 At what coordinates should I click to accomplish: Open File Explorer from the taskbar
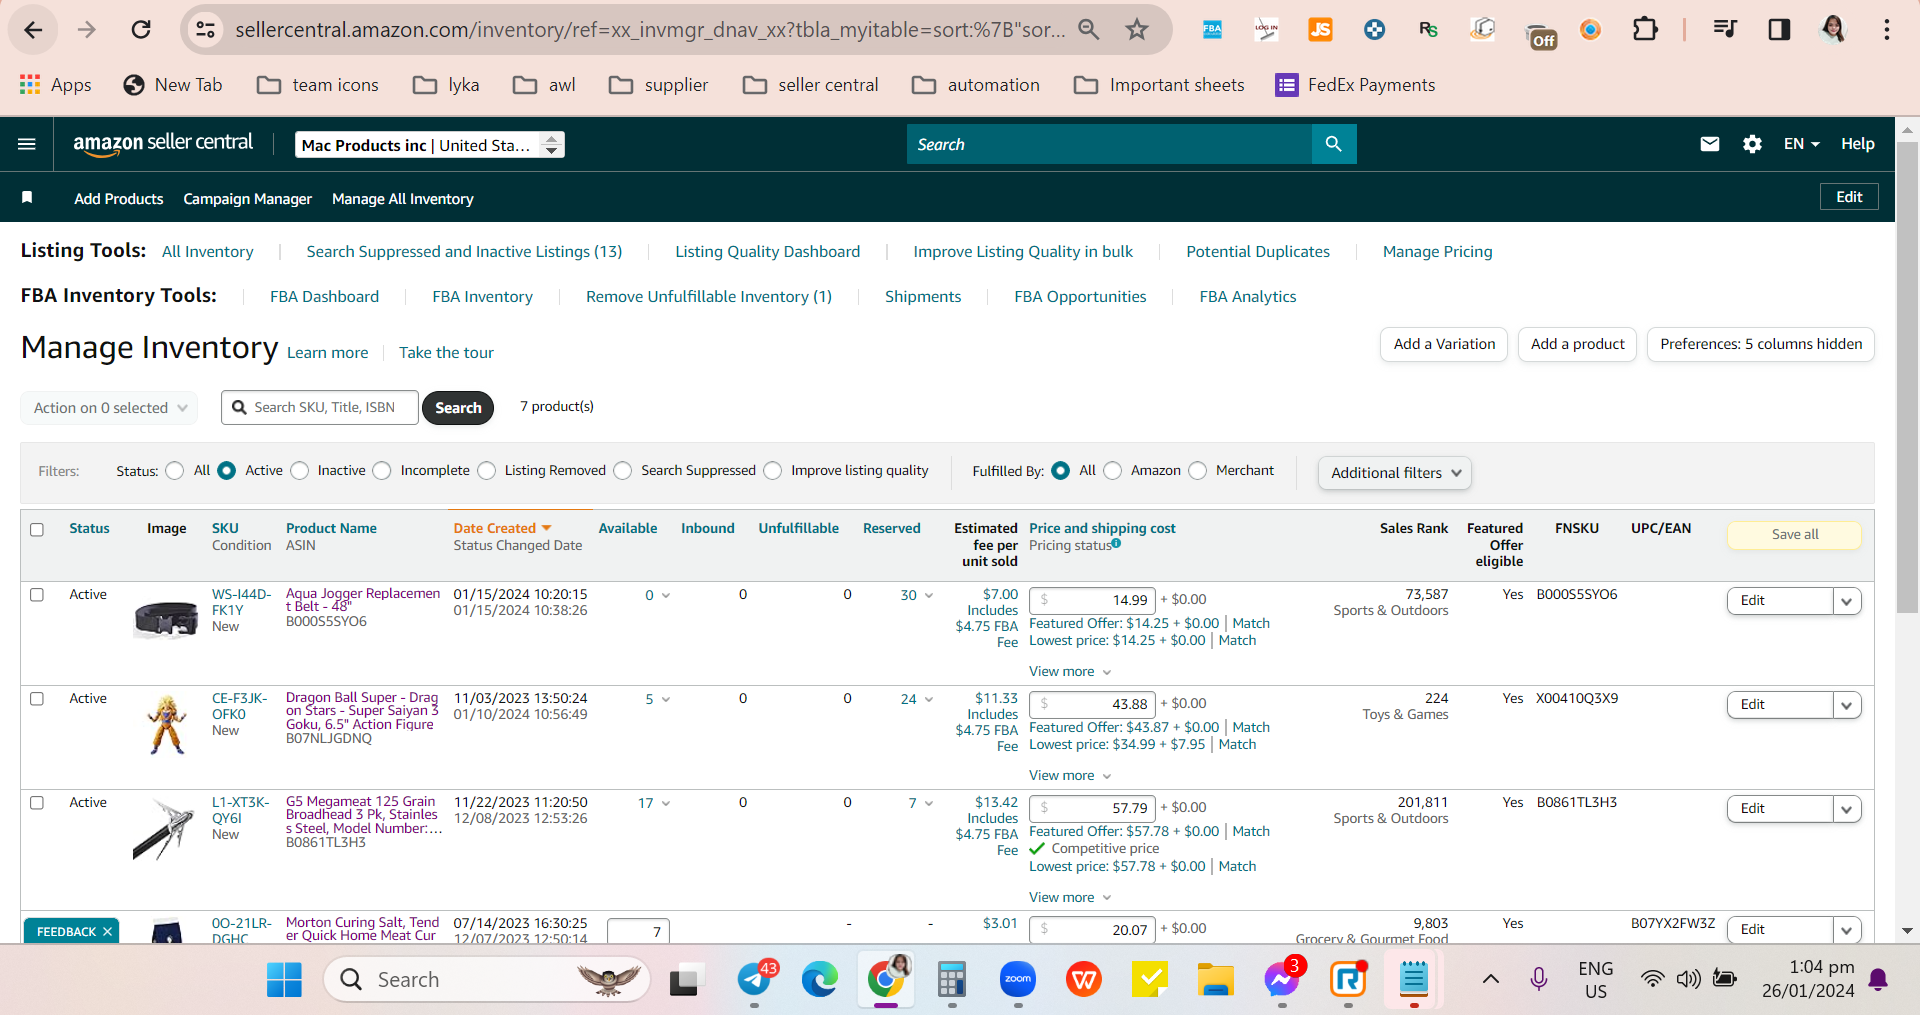coord(1216,980)
